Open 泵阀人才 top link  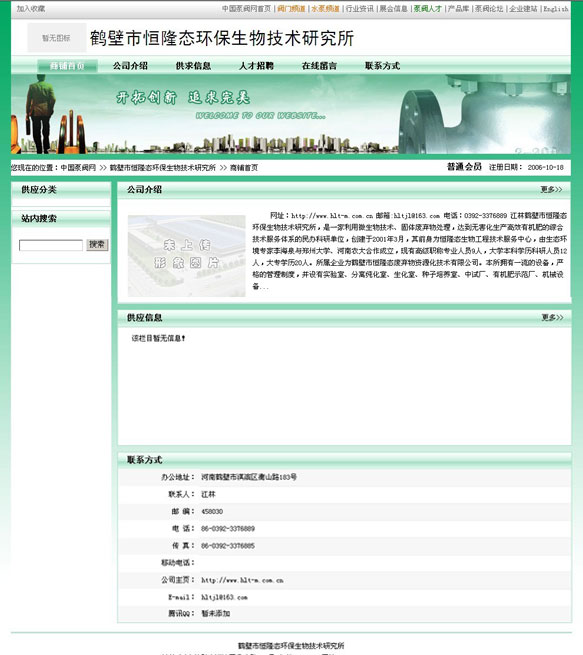428,8
